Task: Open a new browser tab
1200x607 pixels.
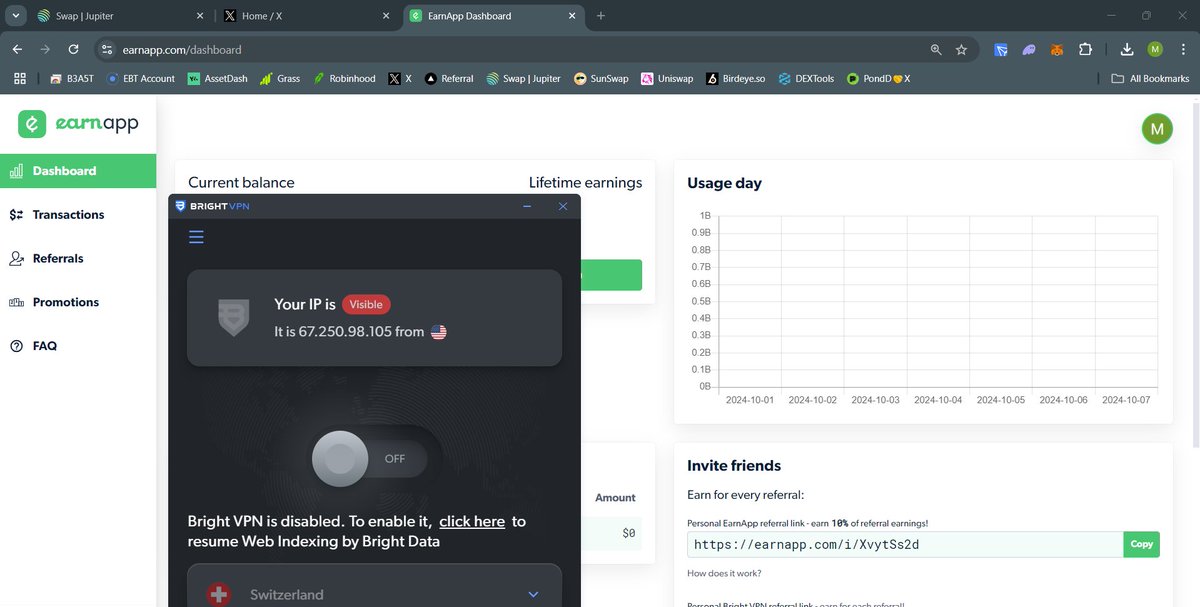Action: [601, 16]
